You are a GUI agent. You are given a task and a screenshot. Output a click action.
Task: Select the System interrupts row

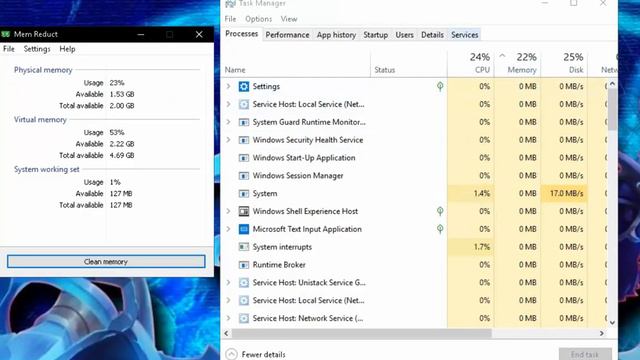coord(414,247)
